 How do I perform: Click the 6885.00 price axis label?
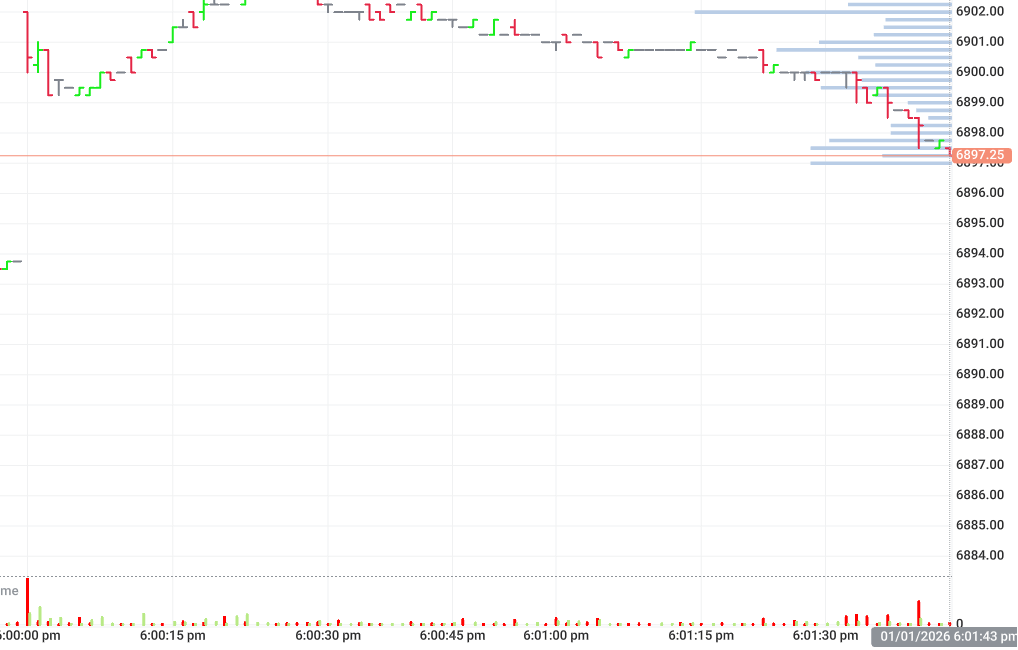point(980,525)
